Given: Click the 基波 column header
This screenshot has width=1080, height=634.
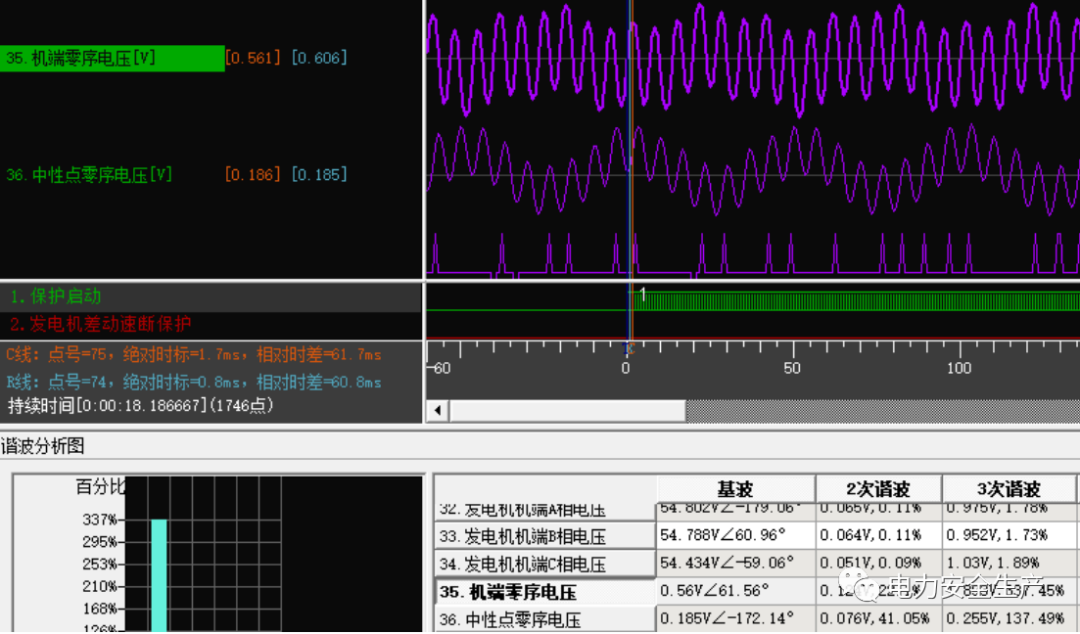Looking at the screenshot, I should 735,489.
